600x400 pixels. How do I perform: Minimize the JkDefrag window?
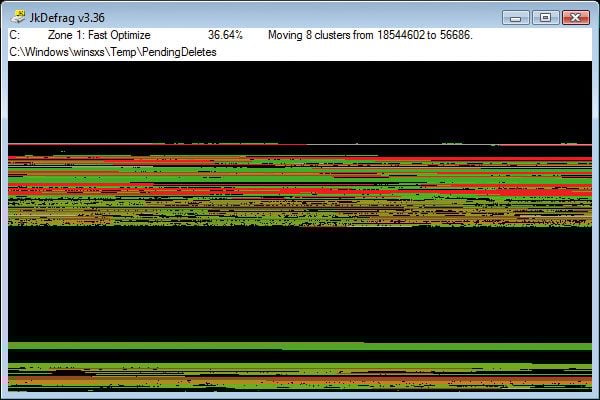coord(515,18)
